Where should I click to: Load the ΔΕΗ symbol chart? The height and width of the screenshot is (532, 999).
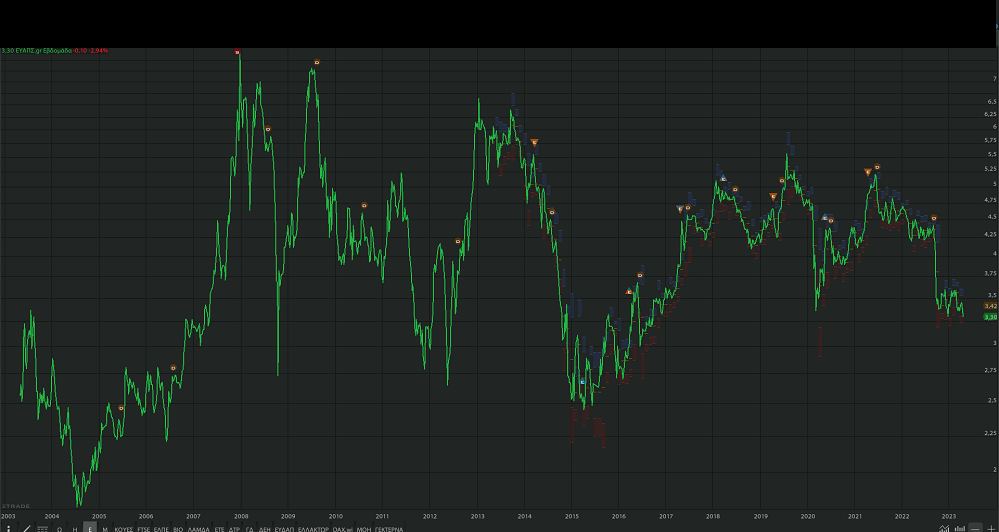click(x=265, y=529)
